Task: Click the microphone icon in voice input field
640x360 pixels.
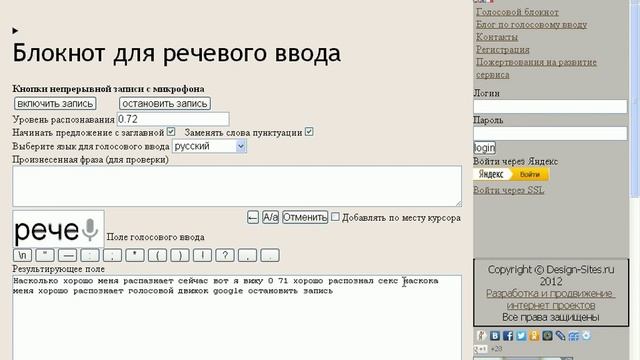Action: pyautogui.click(x=90, y=229)
